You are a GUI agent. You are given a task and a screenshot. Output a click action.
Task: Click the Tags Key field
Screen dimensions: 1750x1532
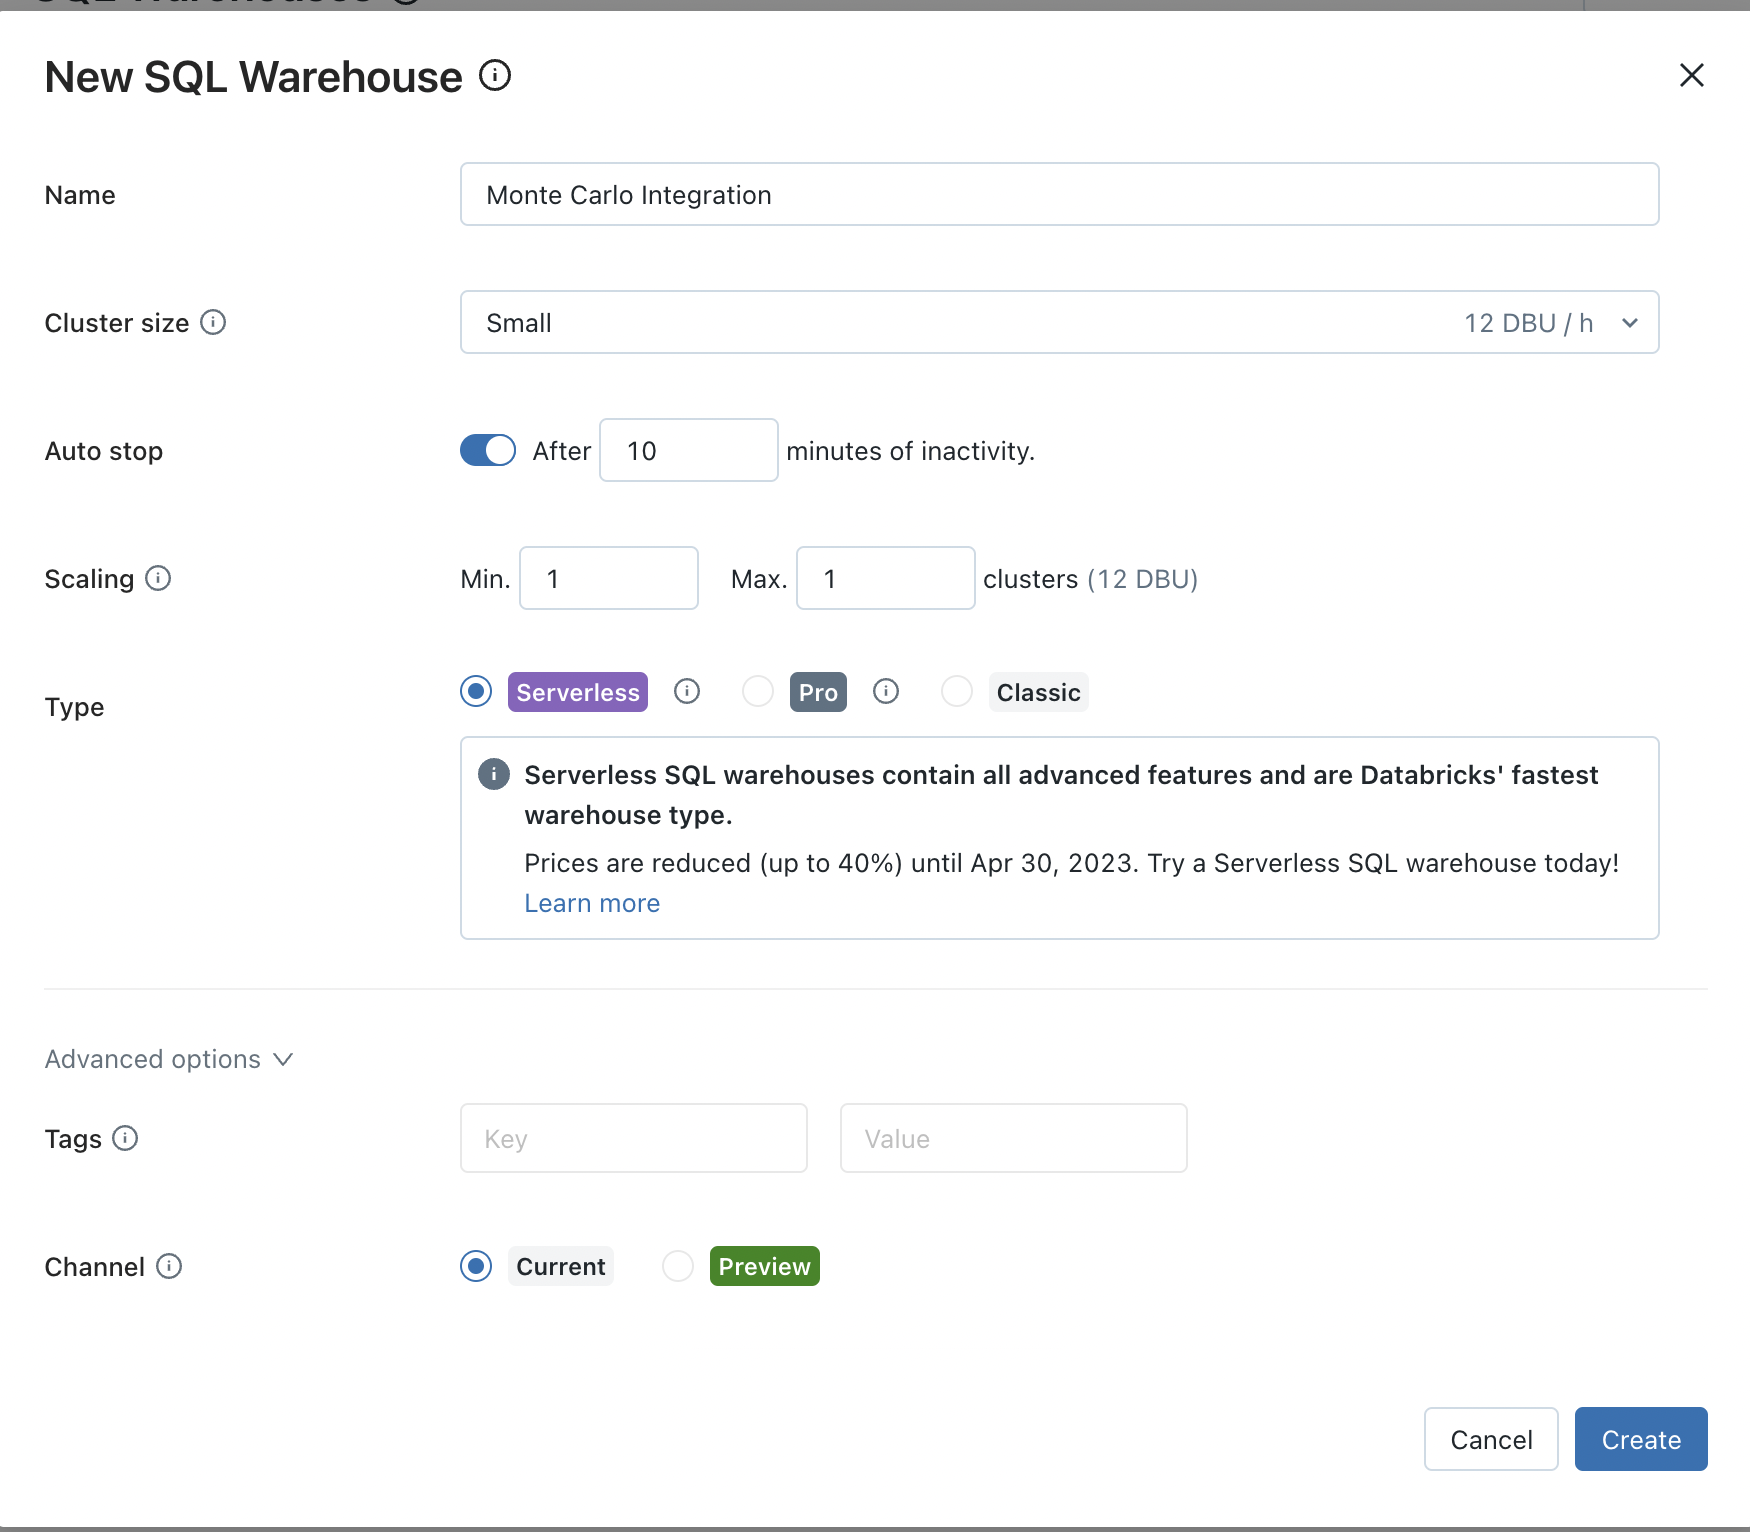[634, 1138]
